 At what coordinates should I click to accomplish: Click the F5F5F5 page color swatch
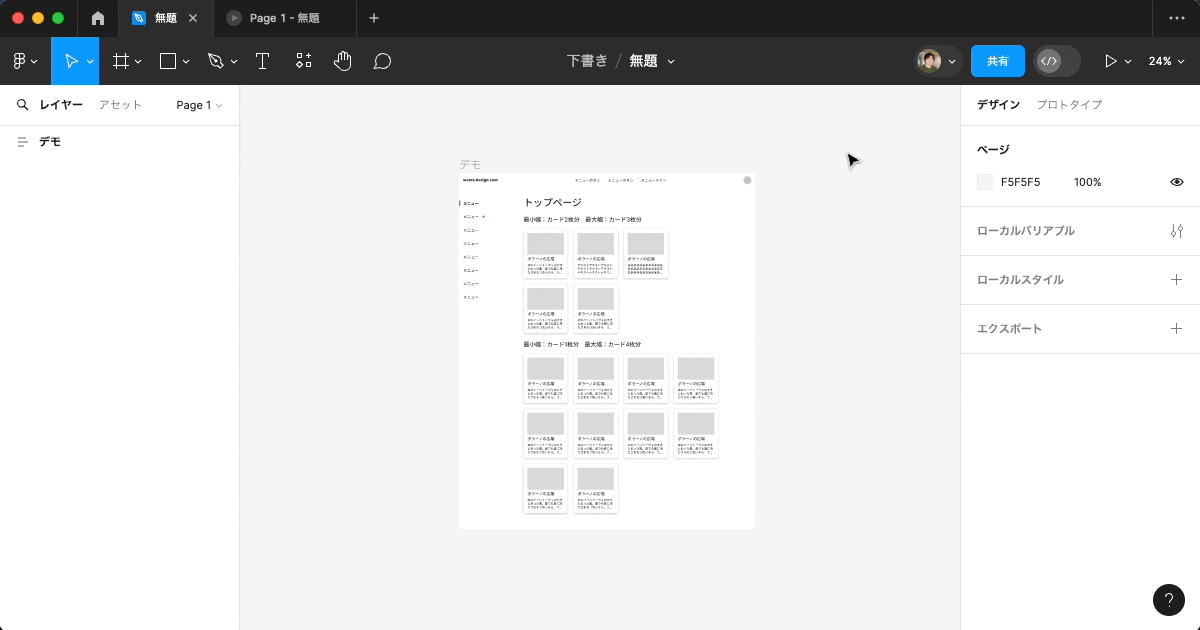click(x=984, y=182)
